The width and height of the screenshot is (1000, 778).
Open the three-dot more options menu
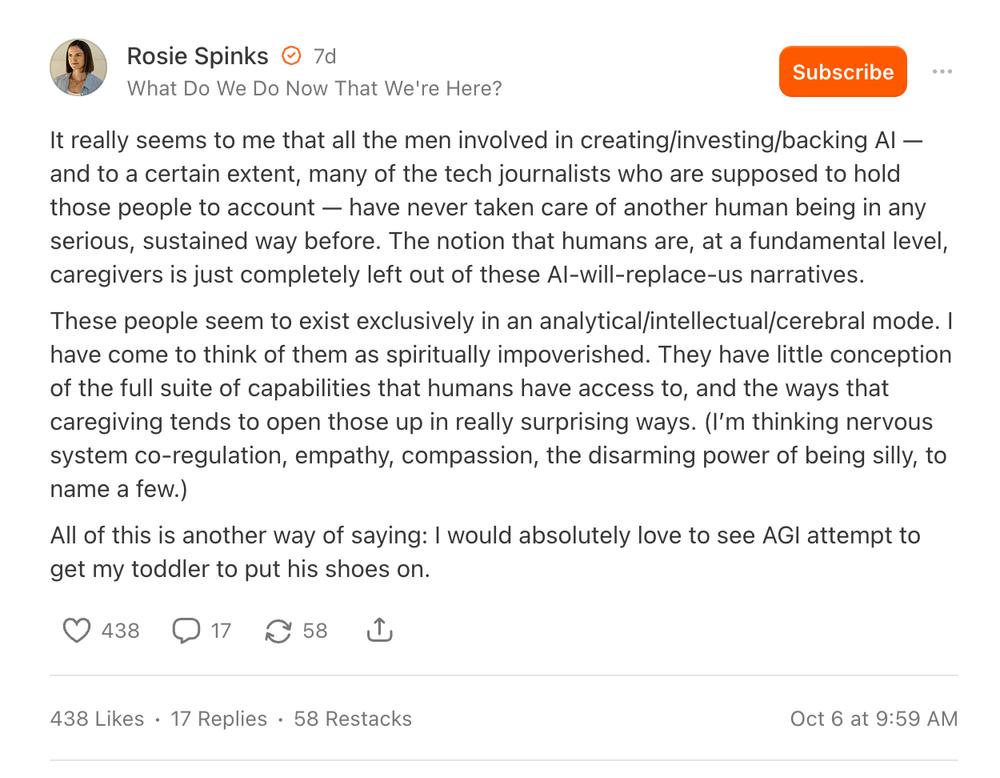click(942, 72)
